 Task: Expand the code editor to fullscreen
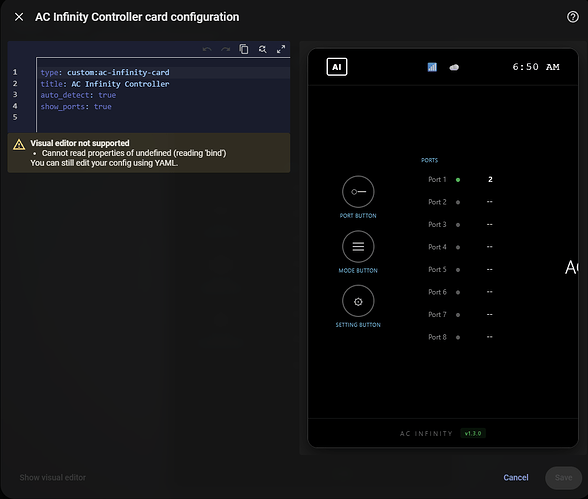pos(281,49)
